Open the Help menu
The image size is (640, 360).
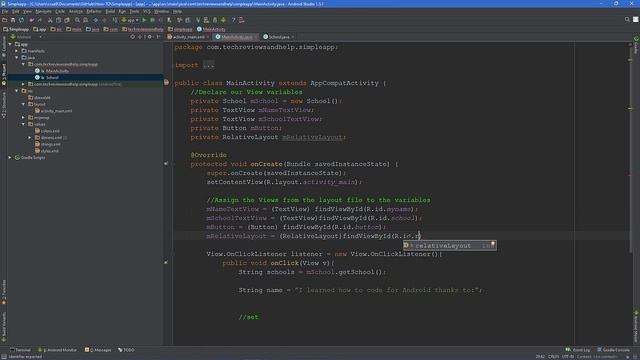(177, 11)
